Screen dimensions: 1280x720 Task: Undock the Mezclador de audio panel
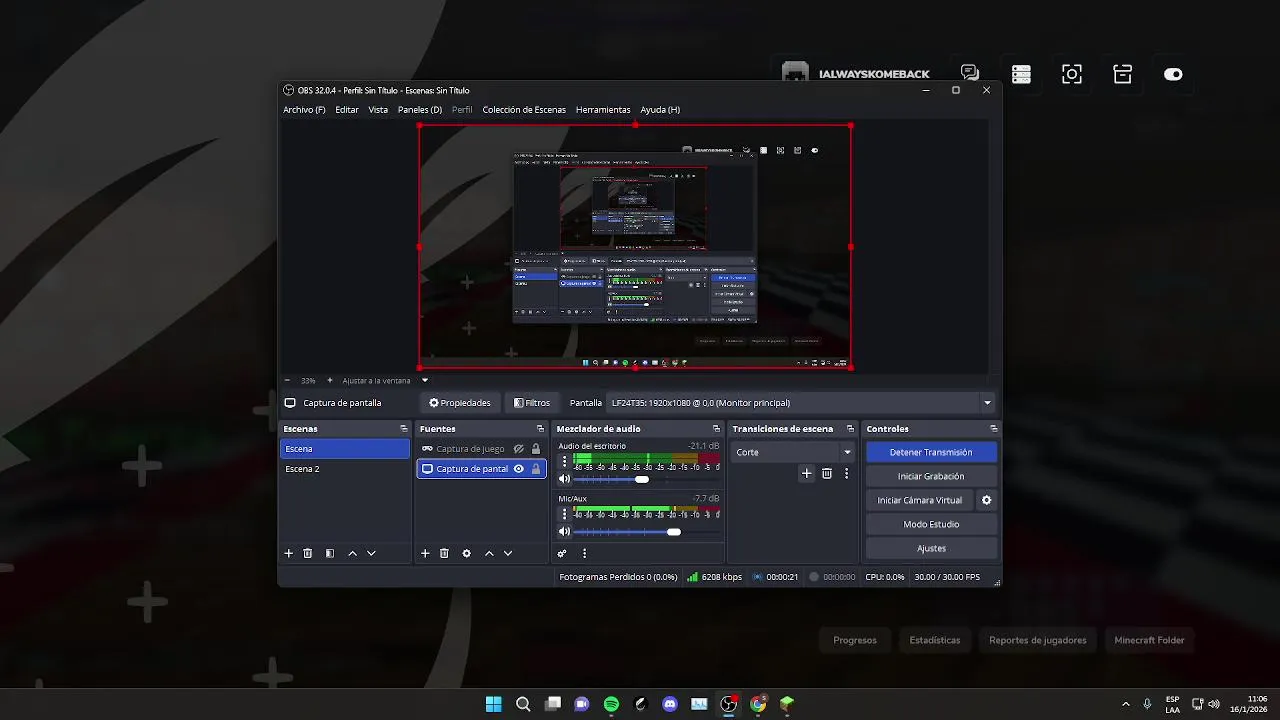click(716, 429)
